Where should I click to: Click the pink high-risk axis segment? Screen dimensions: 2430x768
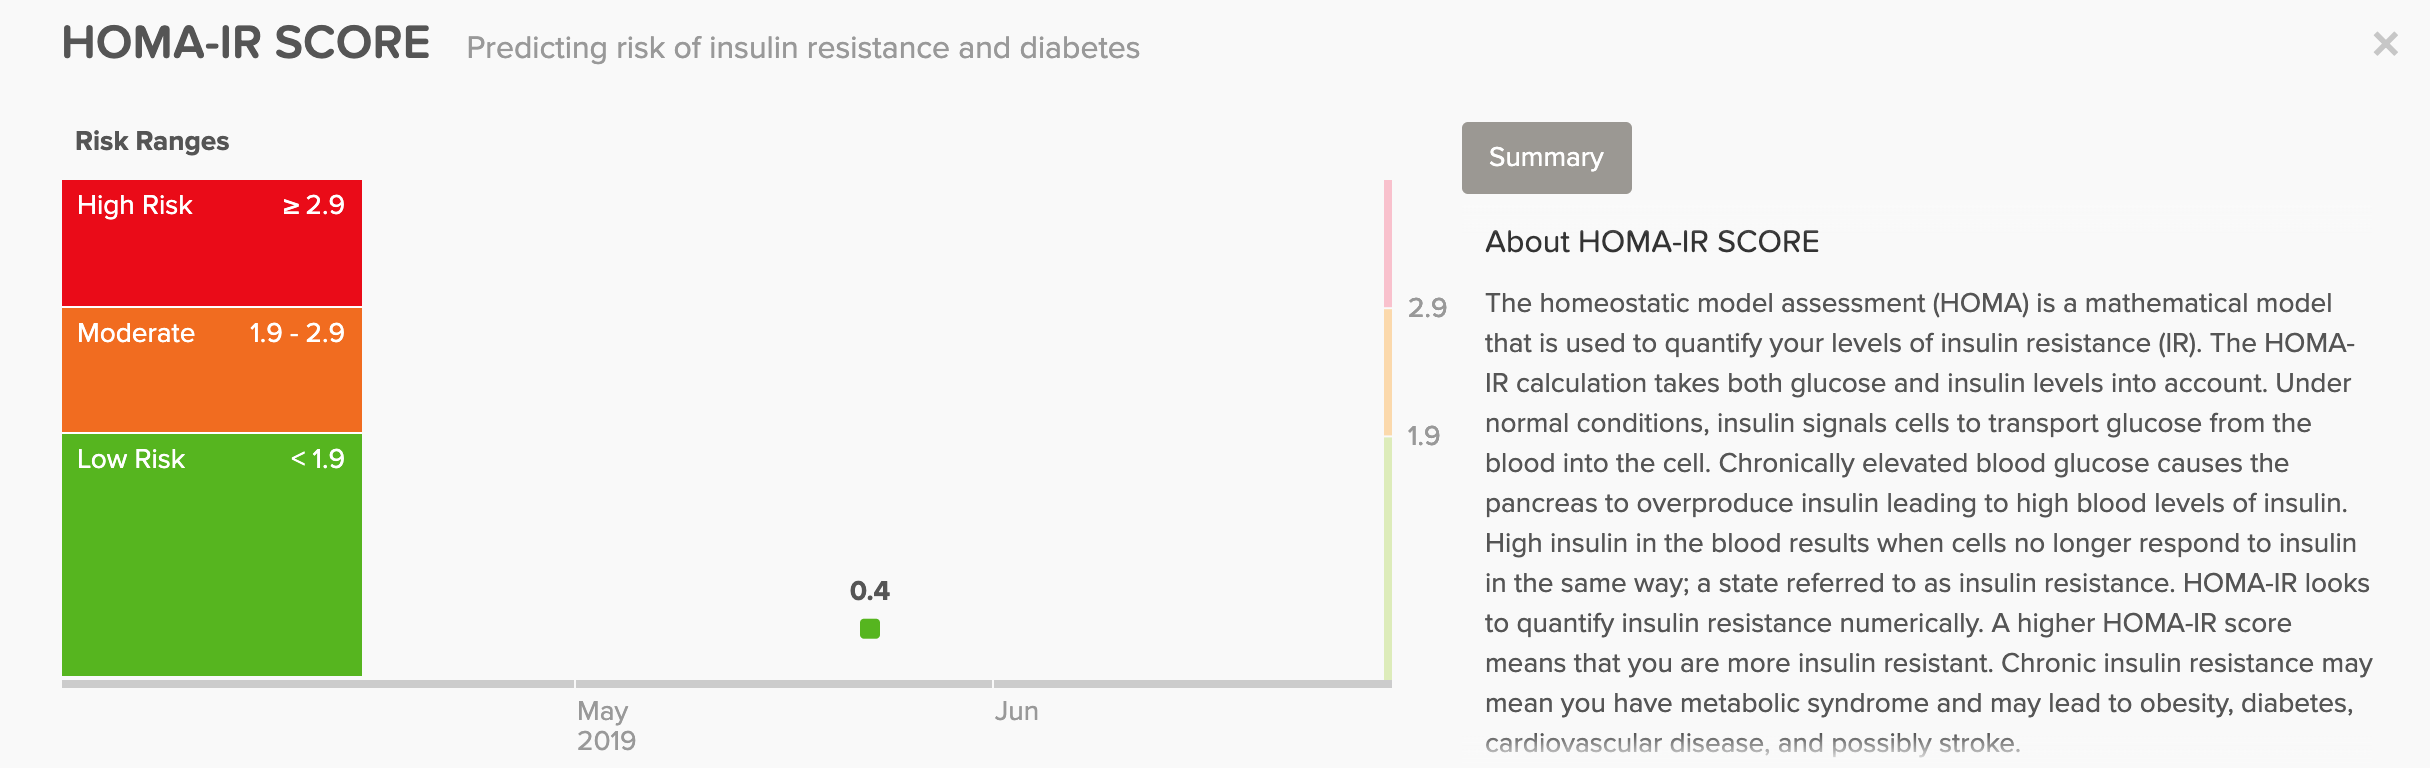point(1388,243)
